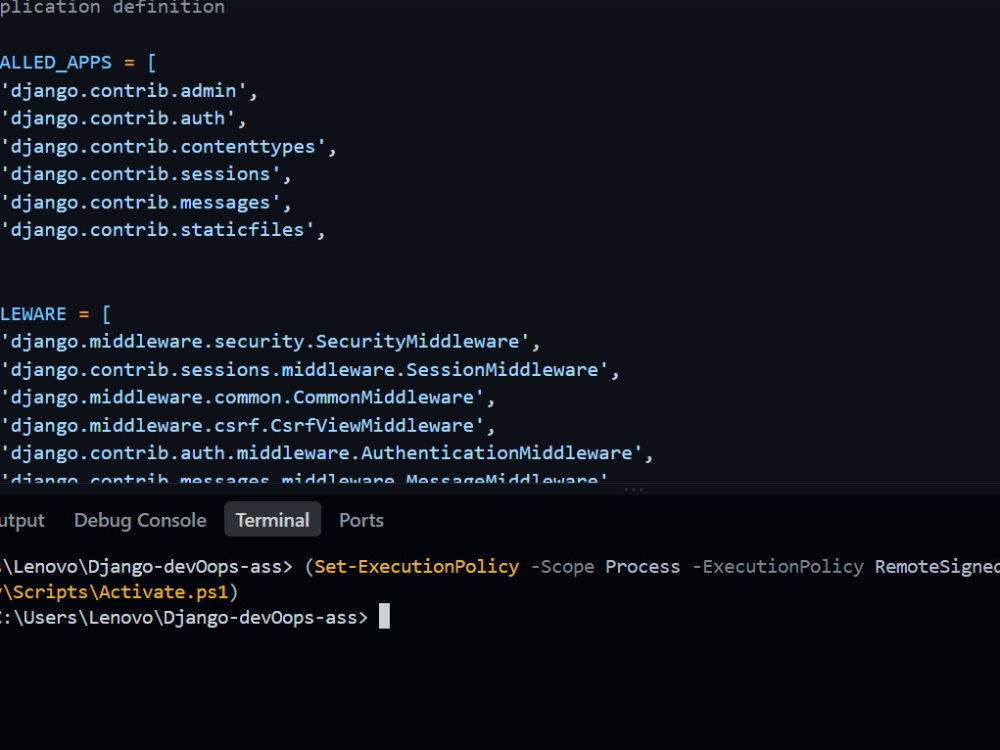Select the Terminal panel tab
Image resolution: width=1000 pixels, height=750 pixels.
pyautogui.click(x=272, y=520)
